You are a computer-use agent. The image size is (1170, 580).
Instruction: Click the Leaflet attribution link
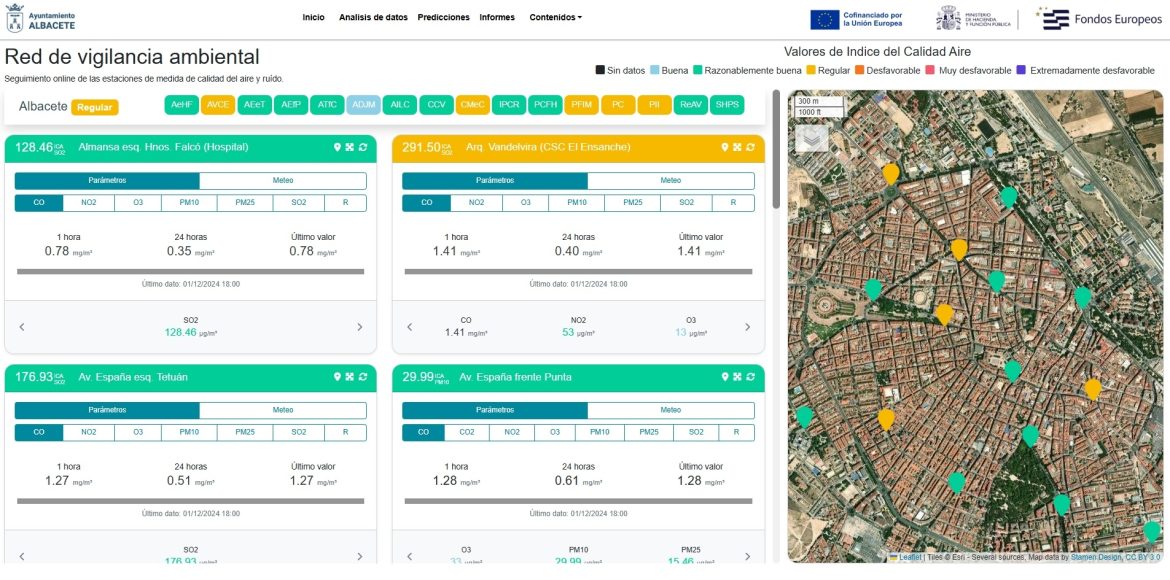(x=909, y=557)
